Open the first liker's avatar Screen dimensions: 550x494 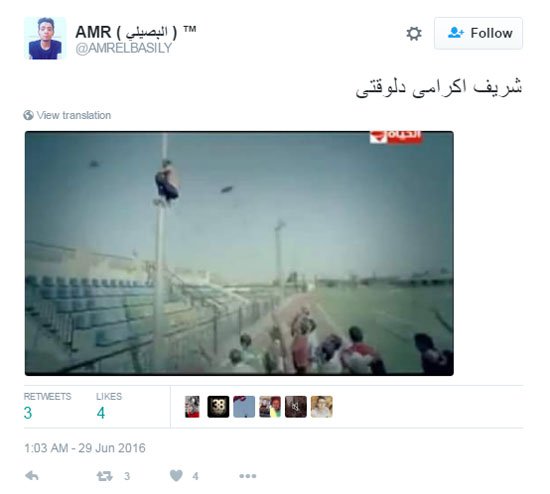pos(192,407)
